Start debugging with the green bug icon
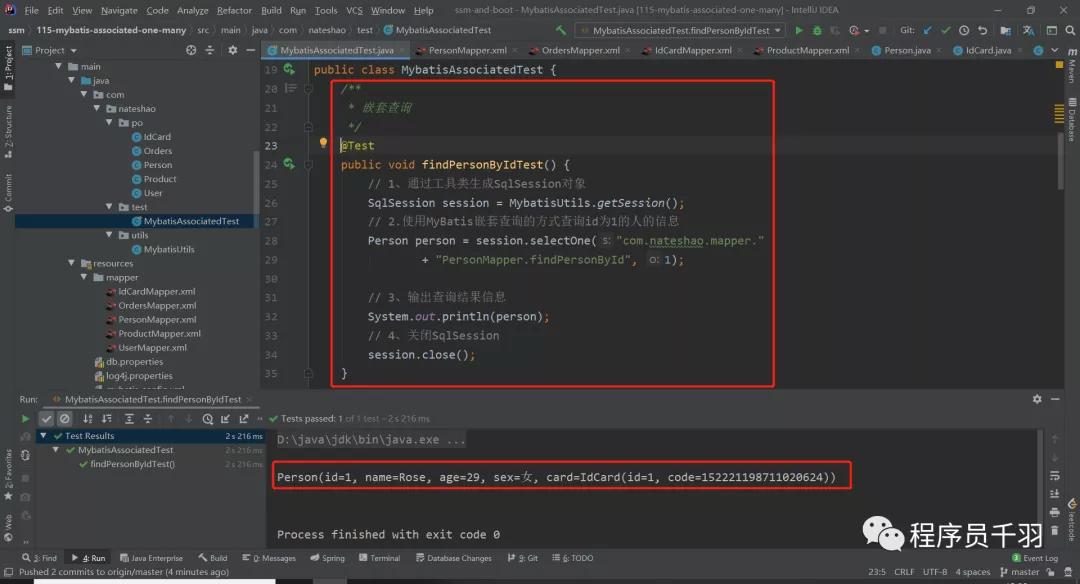Viewport: 1080px width, 584px height. [817, 30]
